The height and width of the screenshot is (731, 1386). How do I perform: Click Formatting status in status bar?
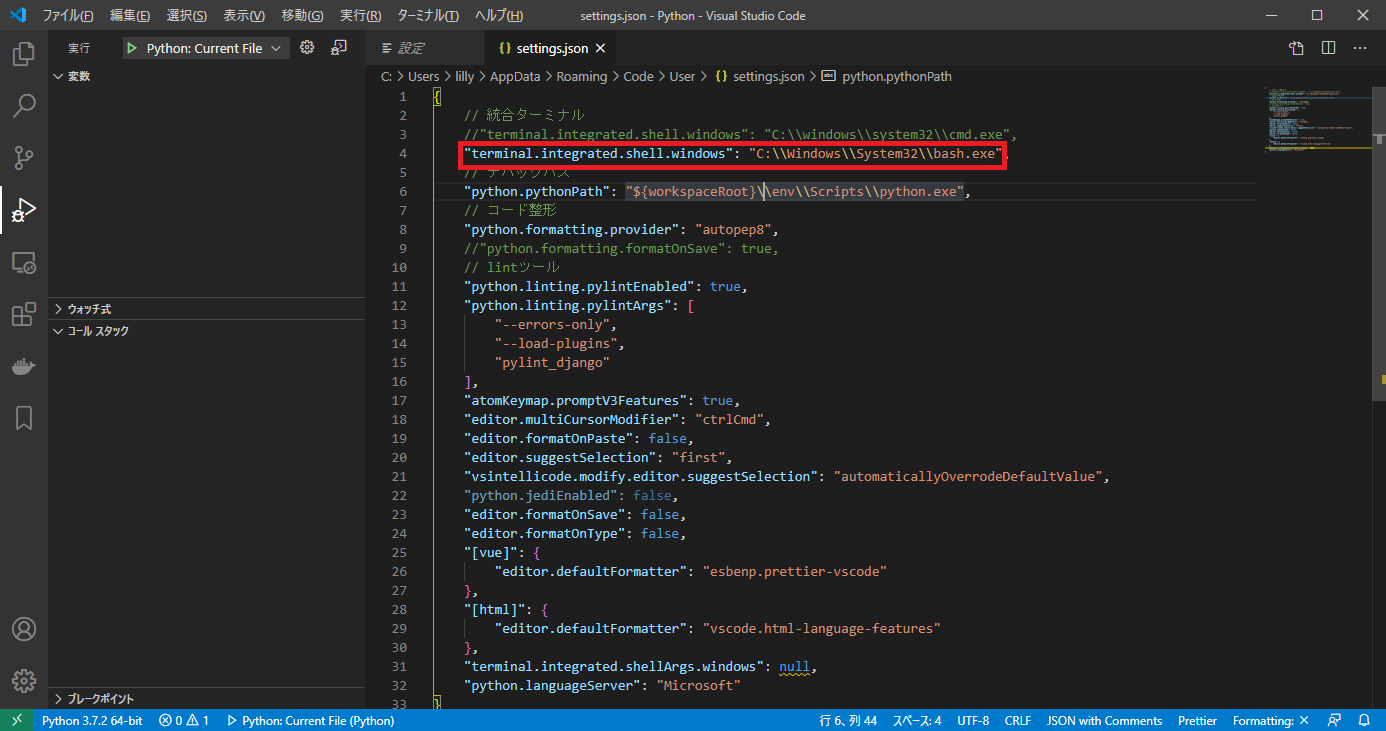click(1270, 720)
